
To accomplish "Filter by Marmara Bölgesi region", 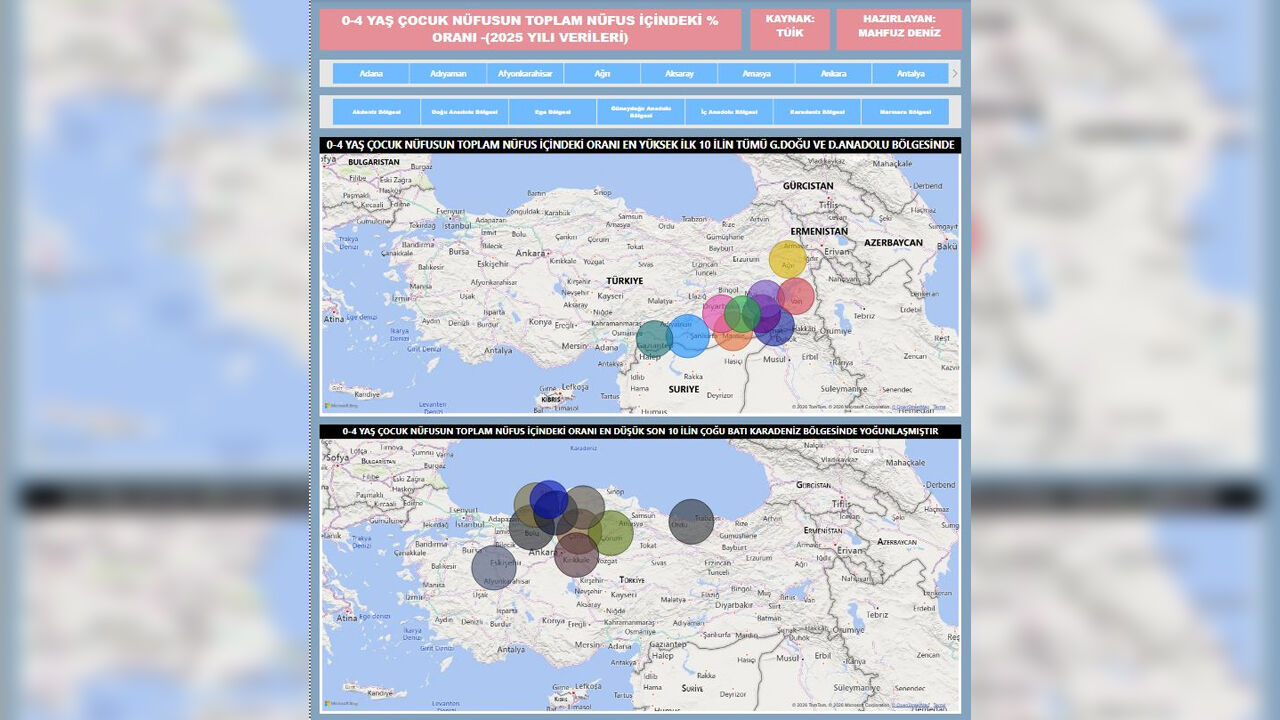I will 905,112.
